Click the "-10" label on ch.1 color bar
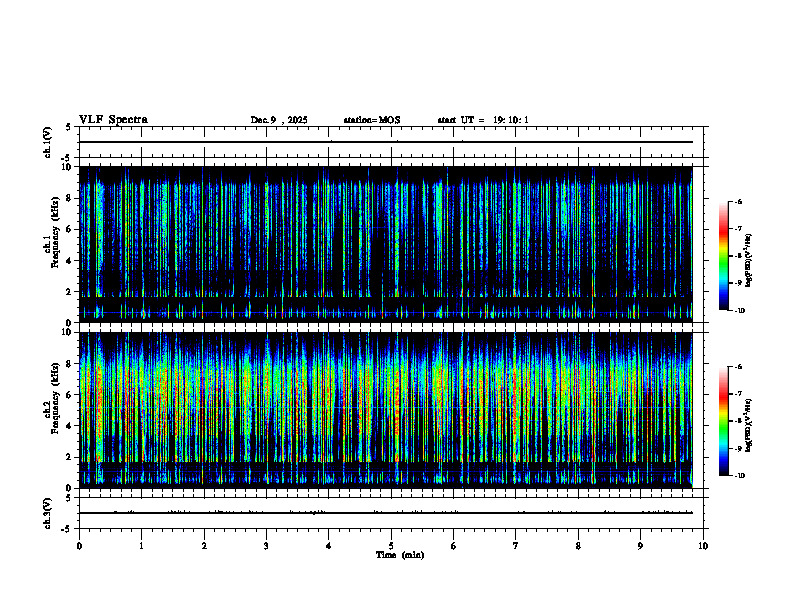 point(740,311)
